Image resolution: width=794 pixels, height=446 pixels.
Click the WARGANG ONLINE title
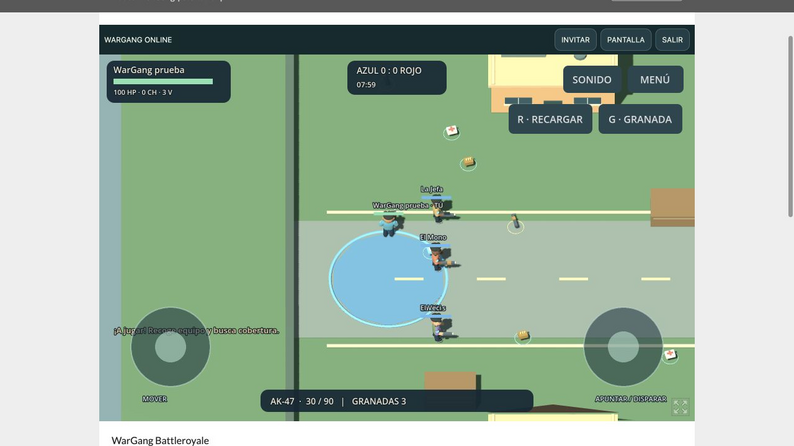tap(138, 39)
